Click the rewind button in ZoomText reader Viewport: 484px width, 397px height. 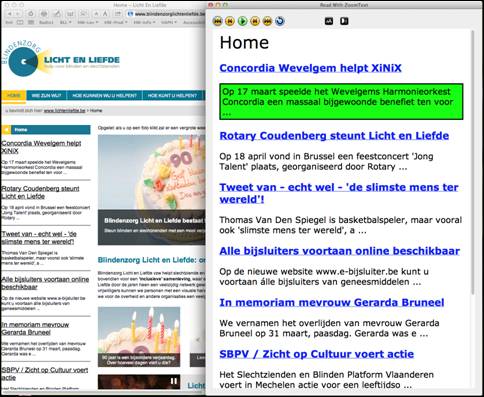point(218,21)
